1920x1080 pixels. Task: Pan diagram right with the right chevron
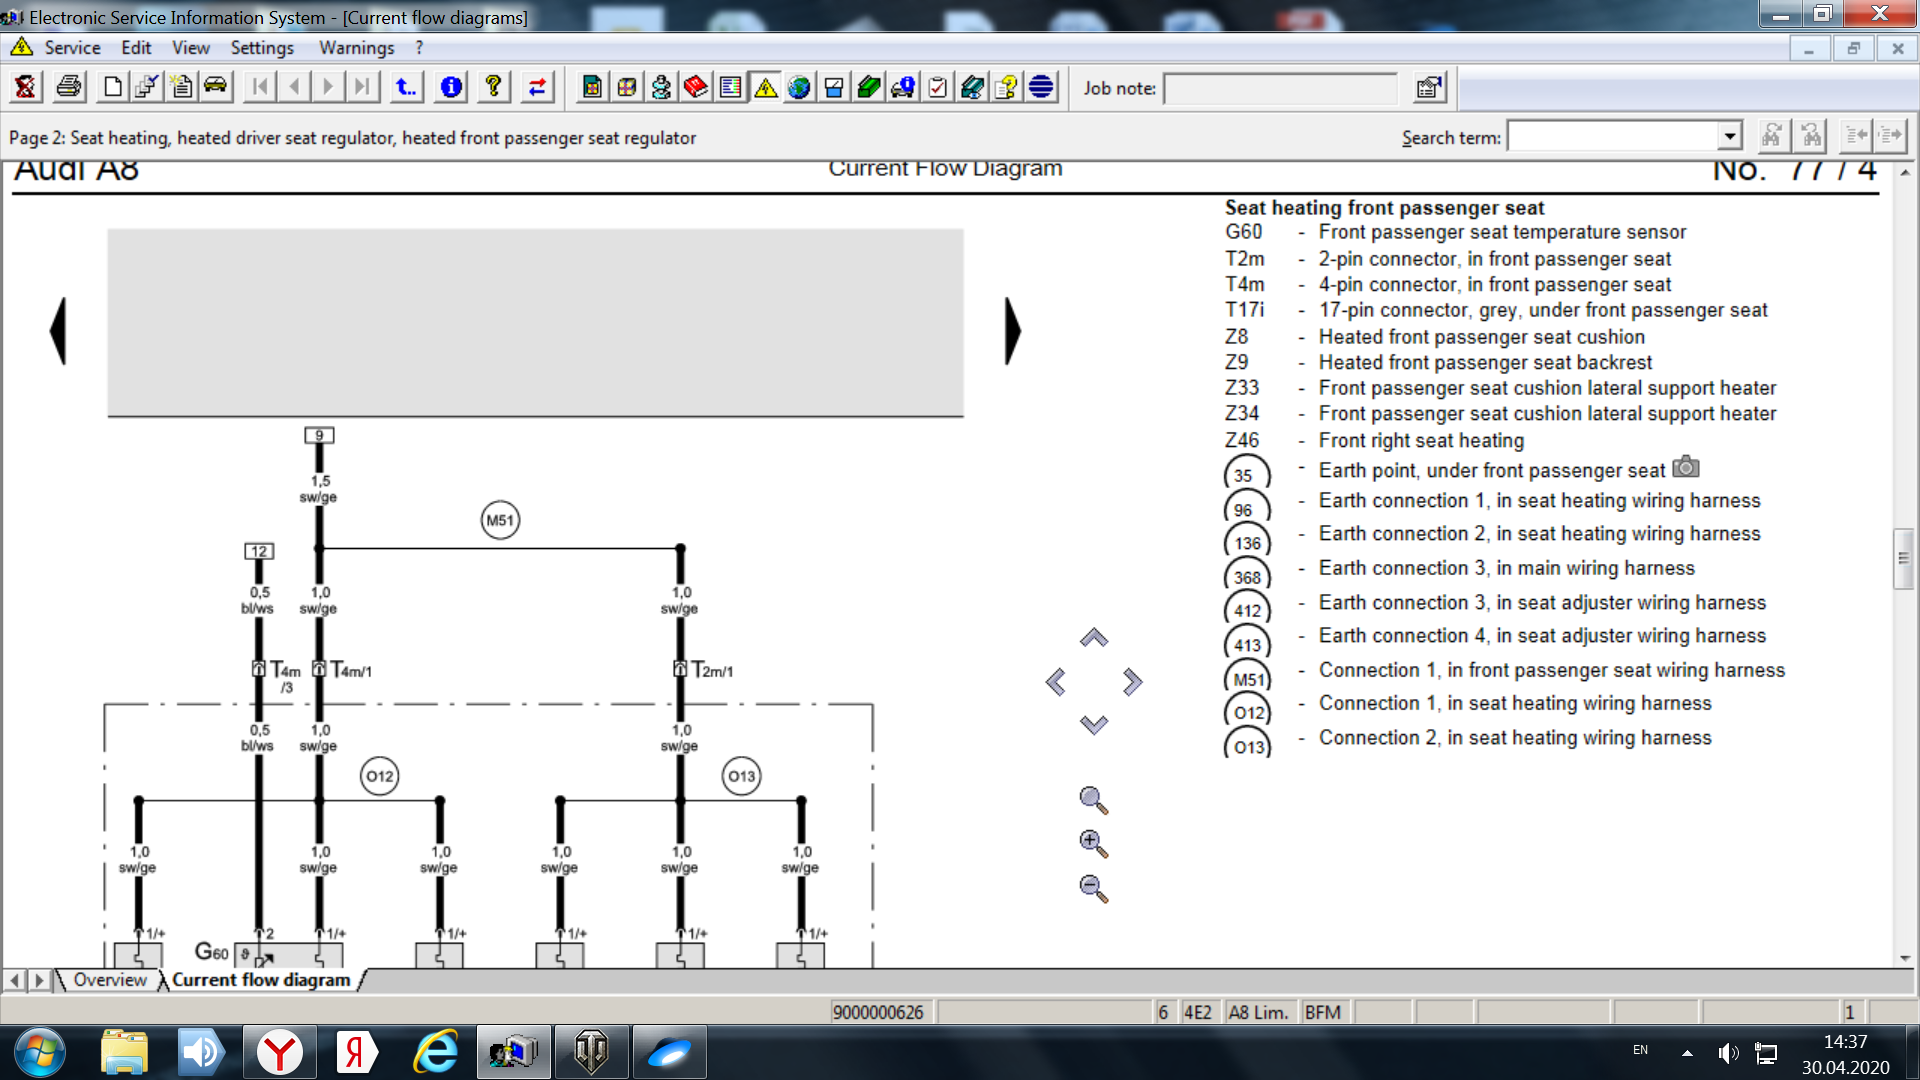(x=1132, y=682)
